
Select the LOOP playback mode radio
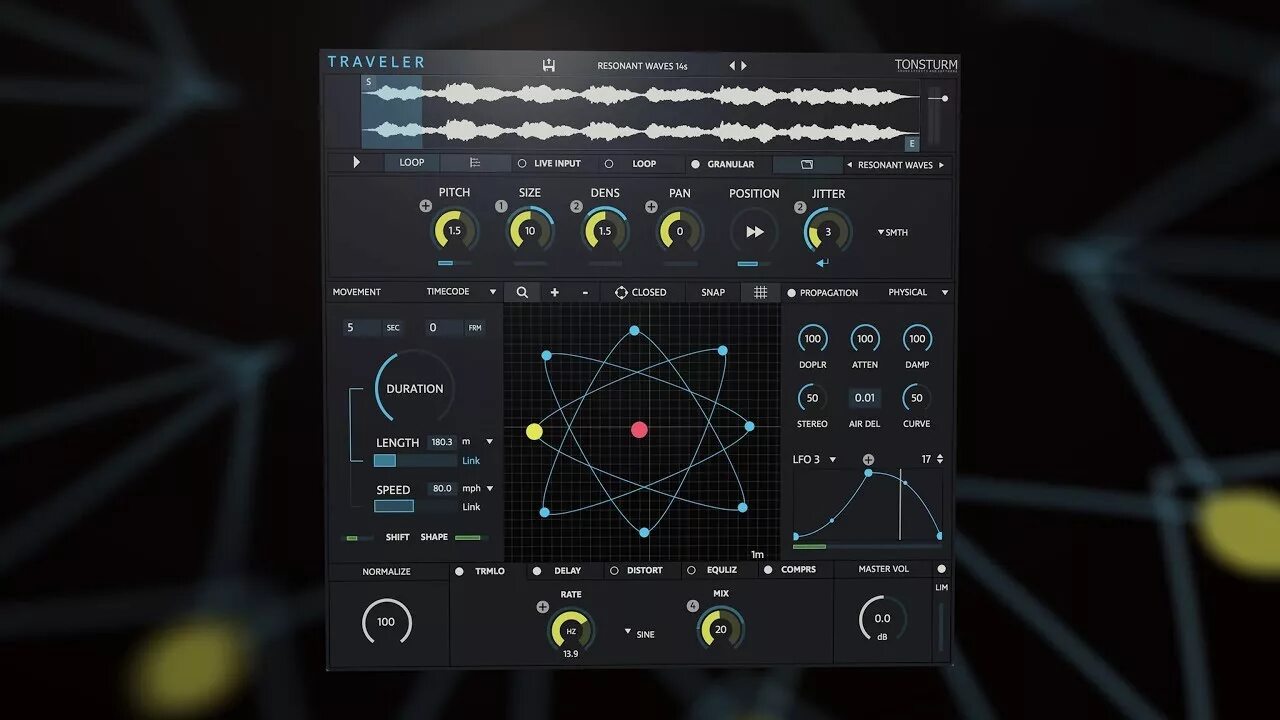coord(609,164)
